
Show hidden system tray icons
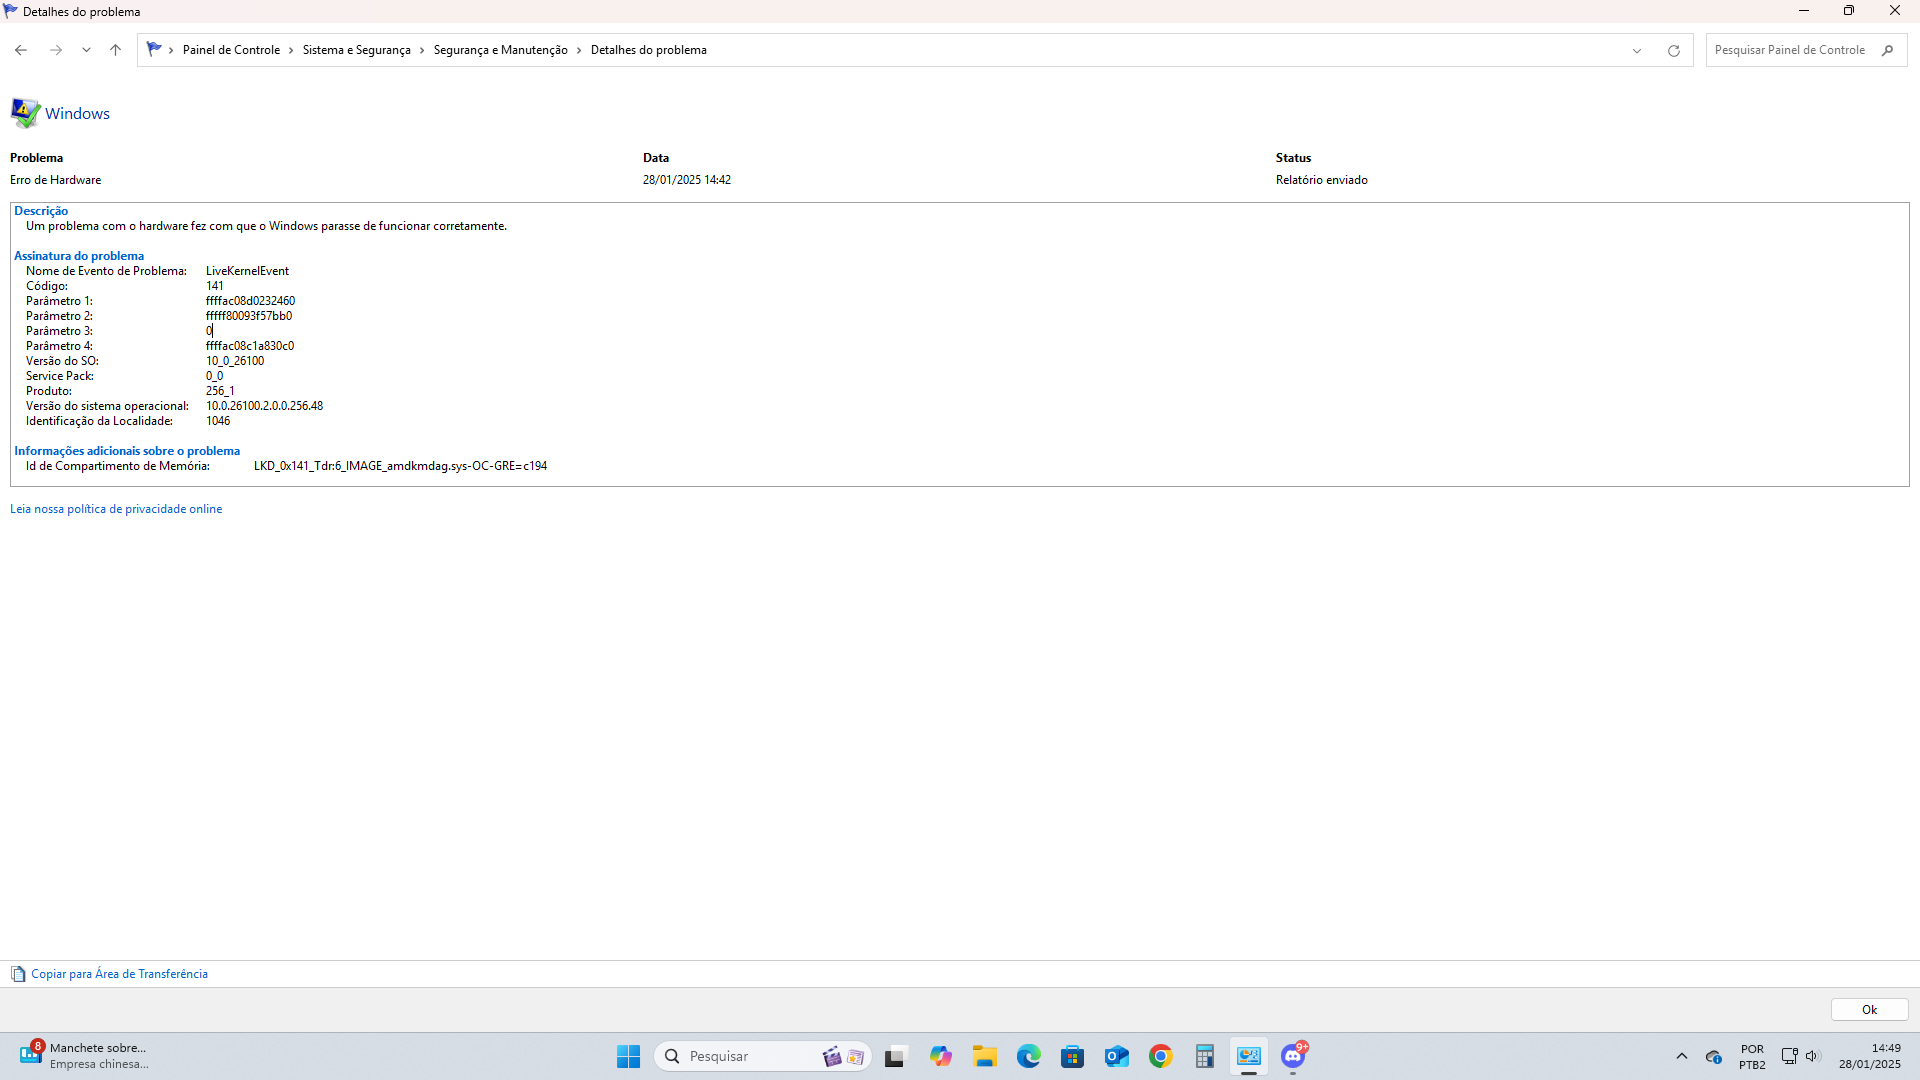tap(1682, 1056)
